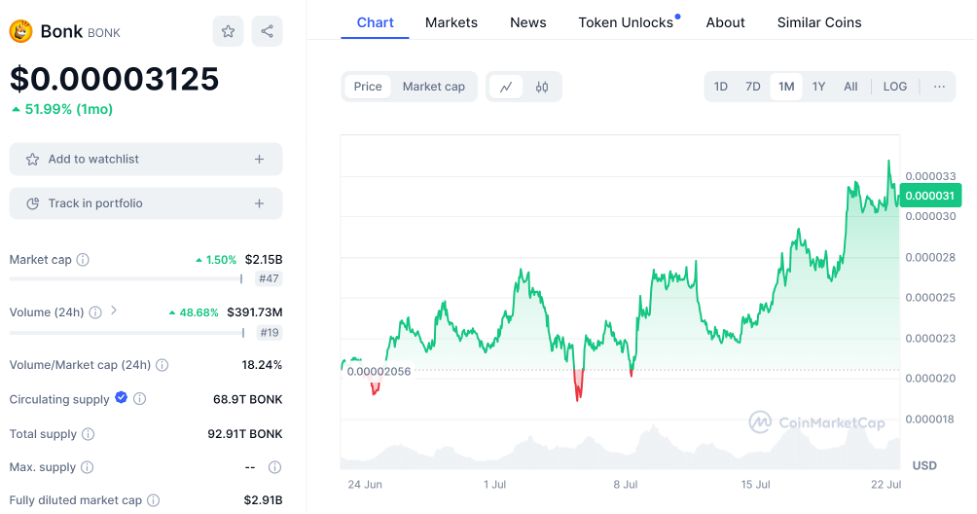The width and height of the screenshot is (977, 514).
Task: Click the 24 Jun date on the axis
Action: click(x=365, y=485)
